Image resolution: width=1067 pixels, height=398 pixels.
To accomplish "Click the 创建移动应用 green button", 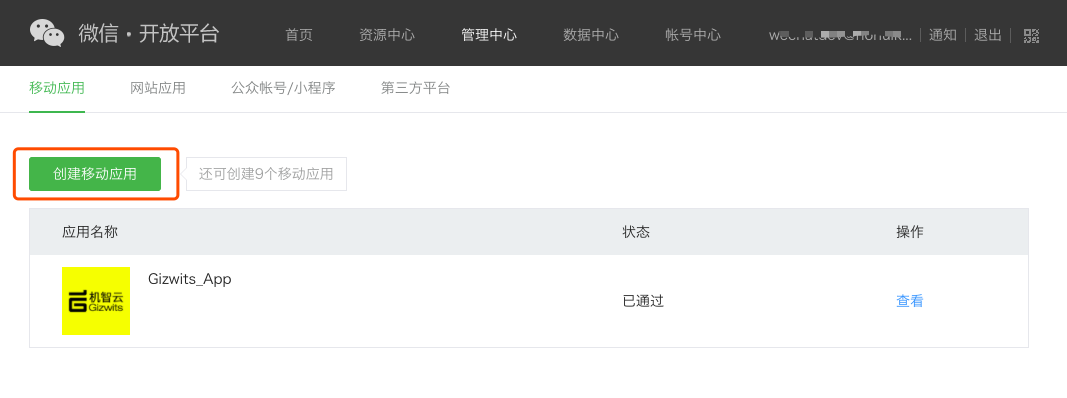I will (x=95, y=174).
